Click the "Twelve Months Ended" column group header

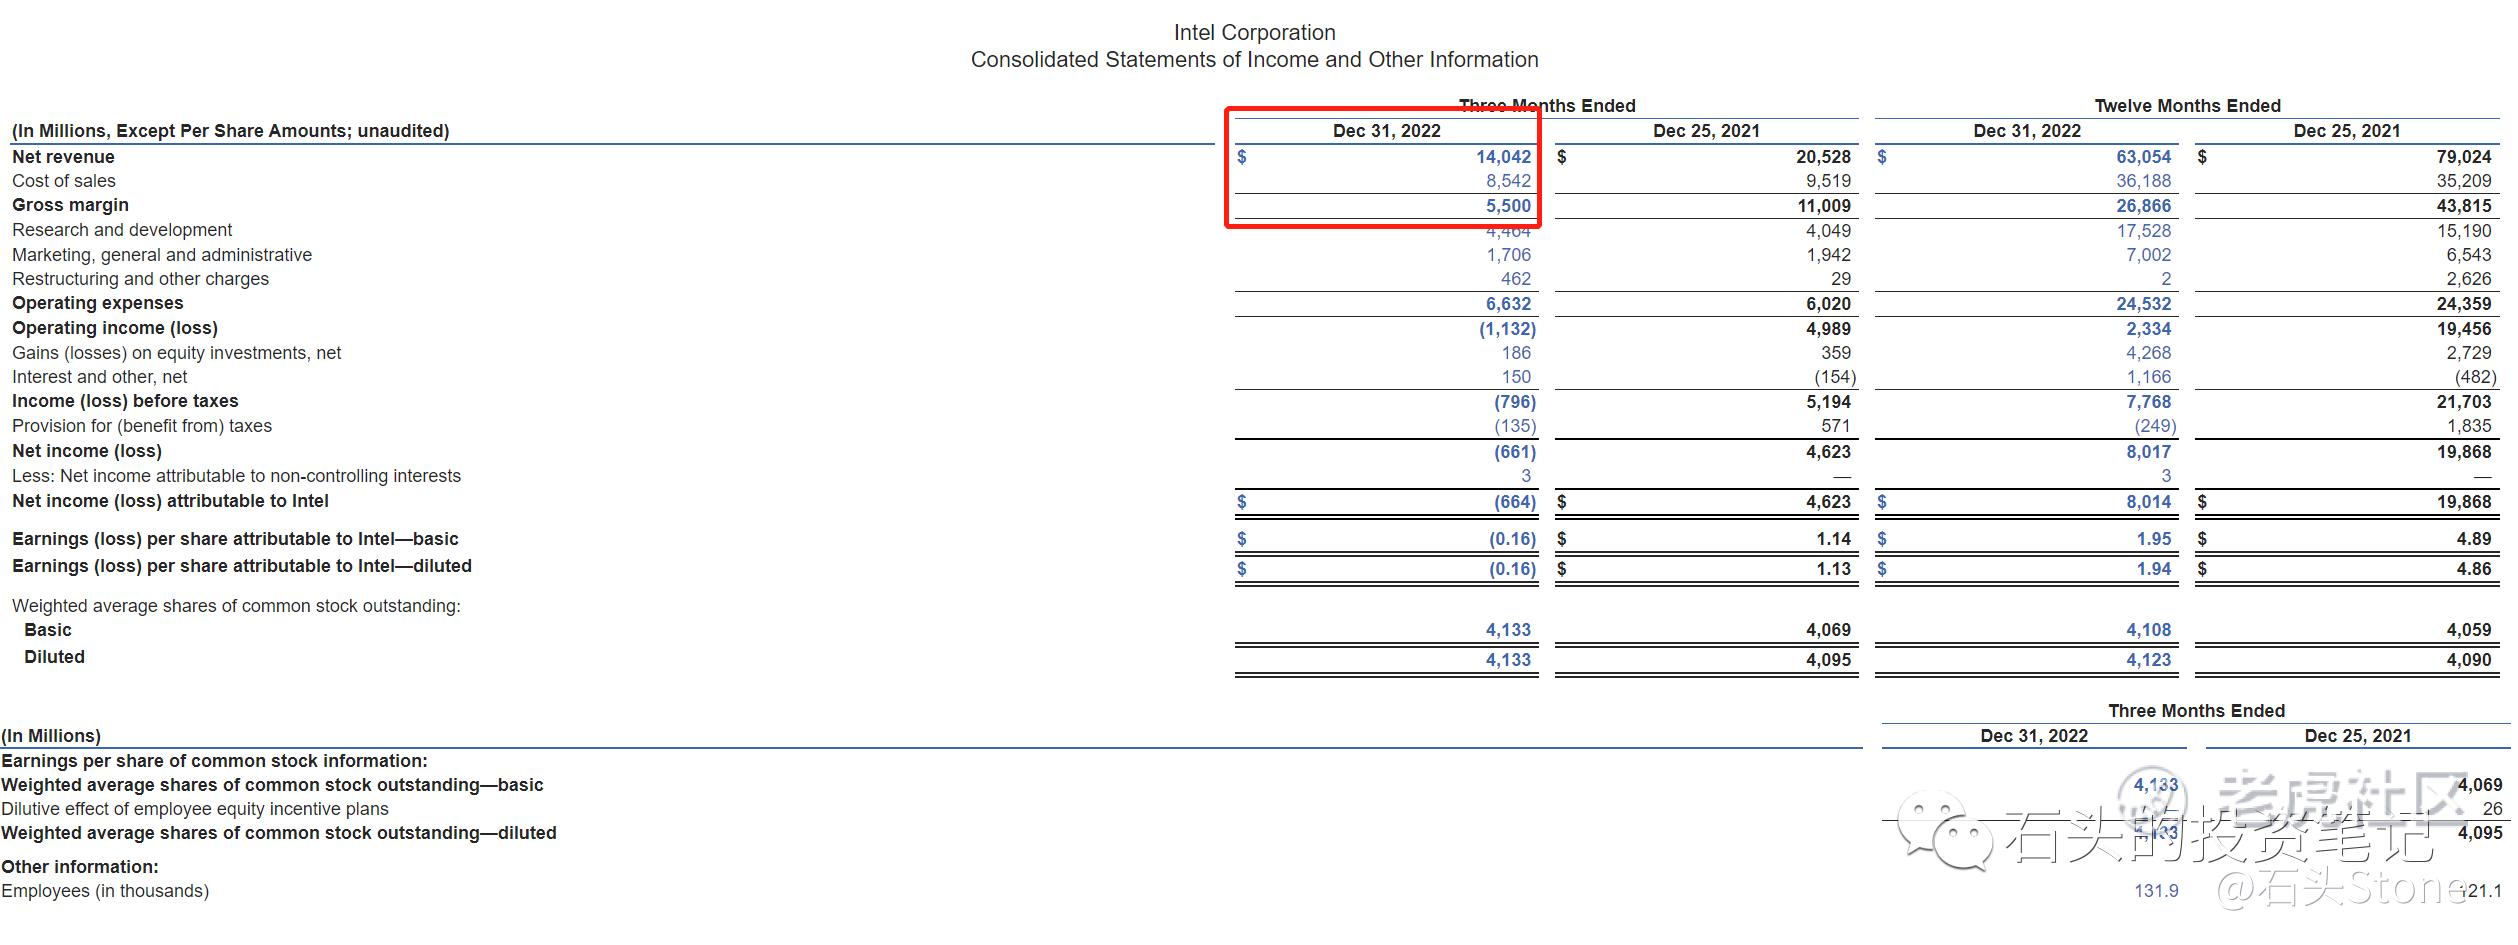coord(2187,106)
